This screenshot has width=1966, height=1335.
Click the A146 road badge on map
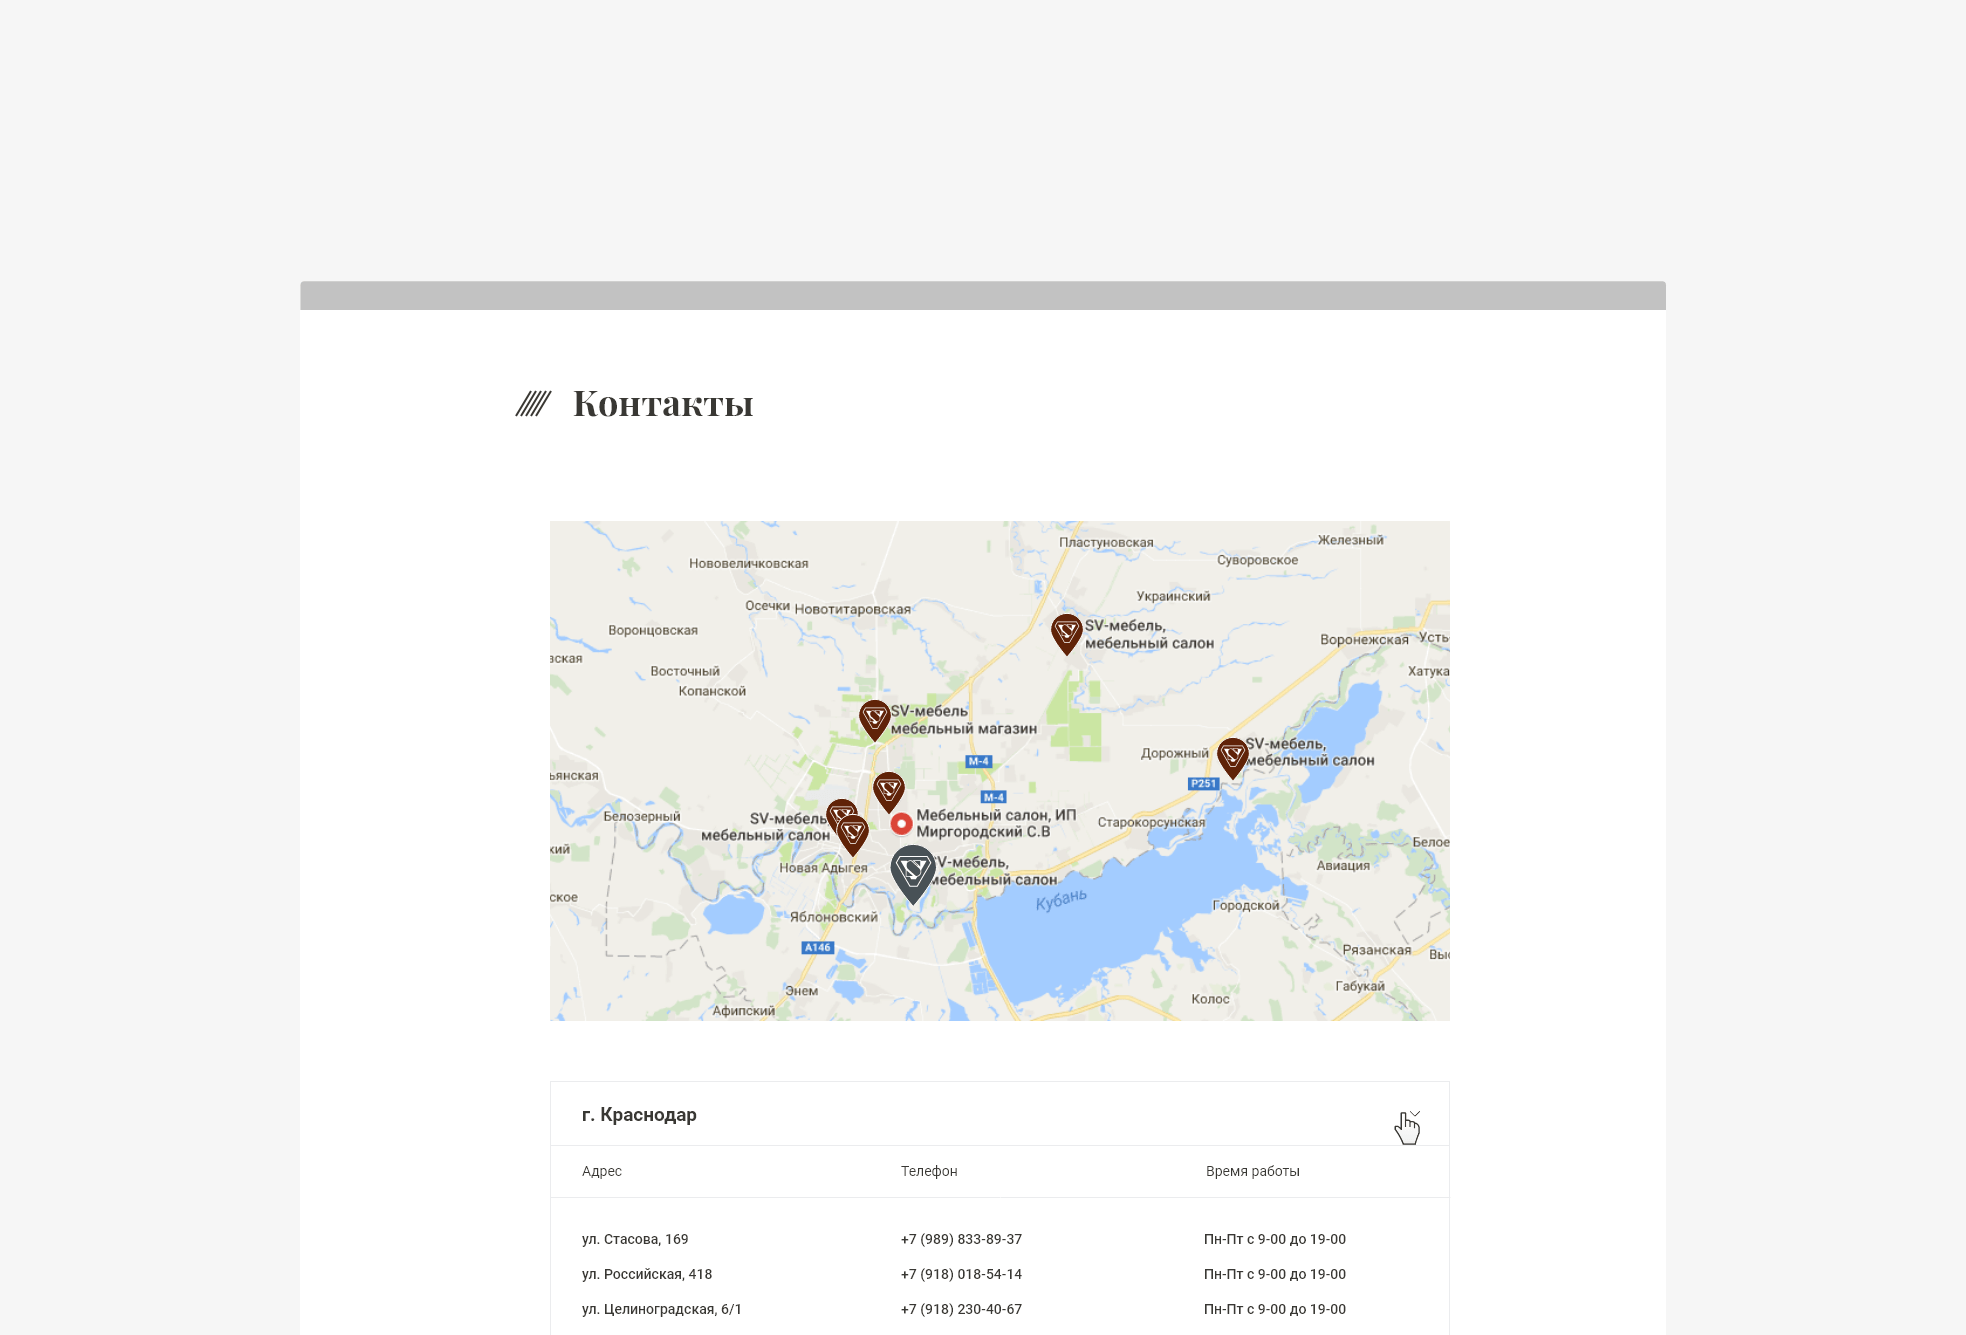point(818,947)
